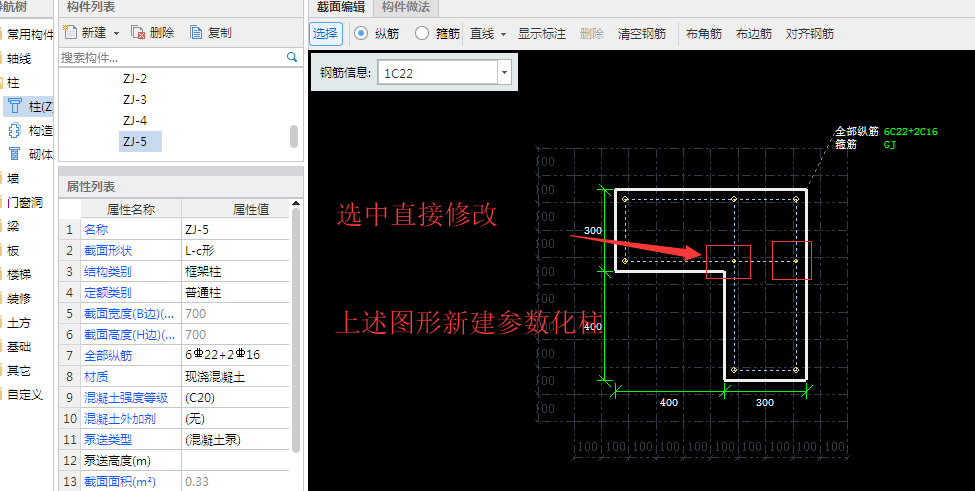This screenshot has width=975, height=491.
Task: Click the top-left rebar point in section
Action: [625, 199]
